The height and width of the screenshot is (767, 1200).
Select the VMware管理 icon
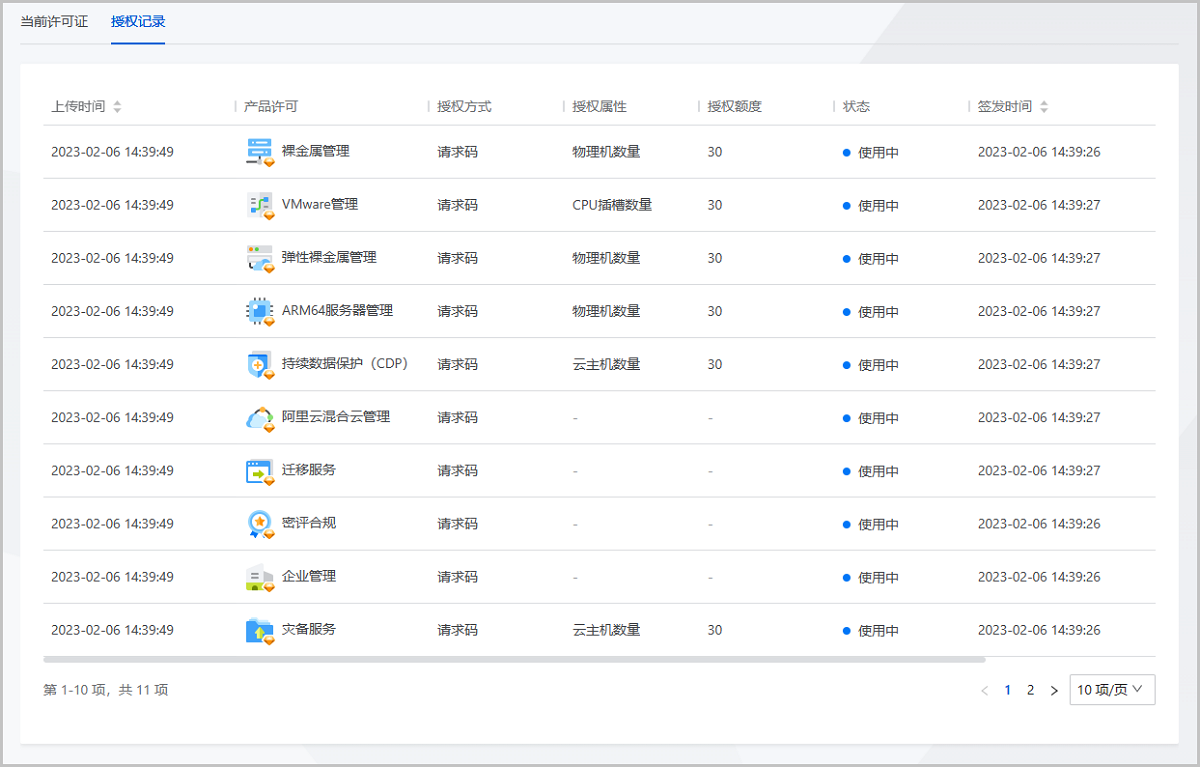tap(258, 205)
